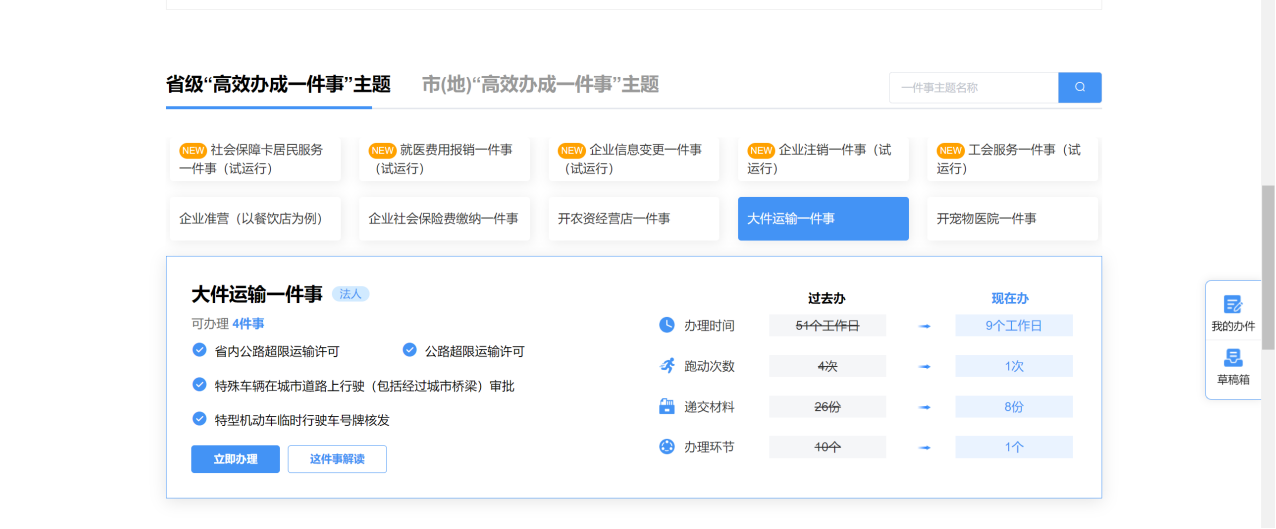Click the search magnifier button
This screenshot has height=529, width=1276.
tap(1080, 88)
